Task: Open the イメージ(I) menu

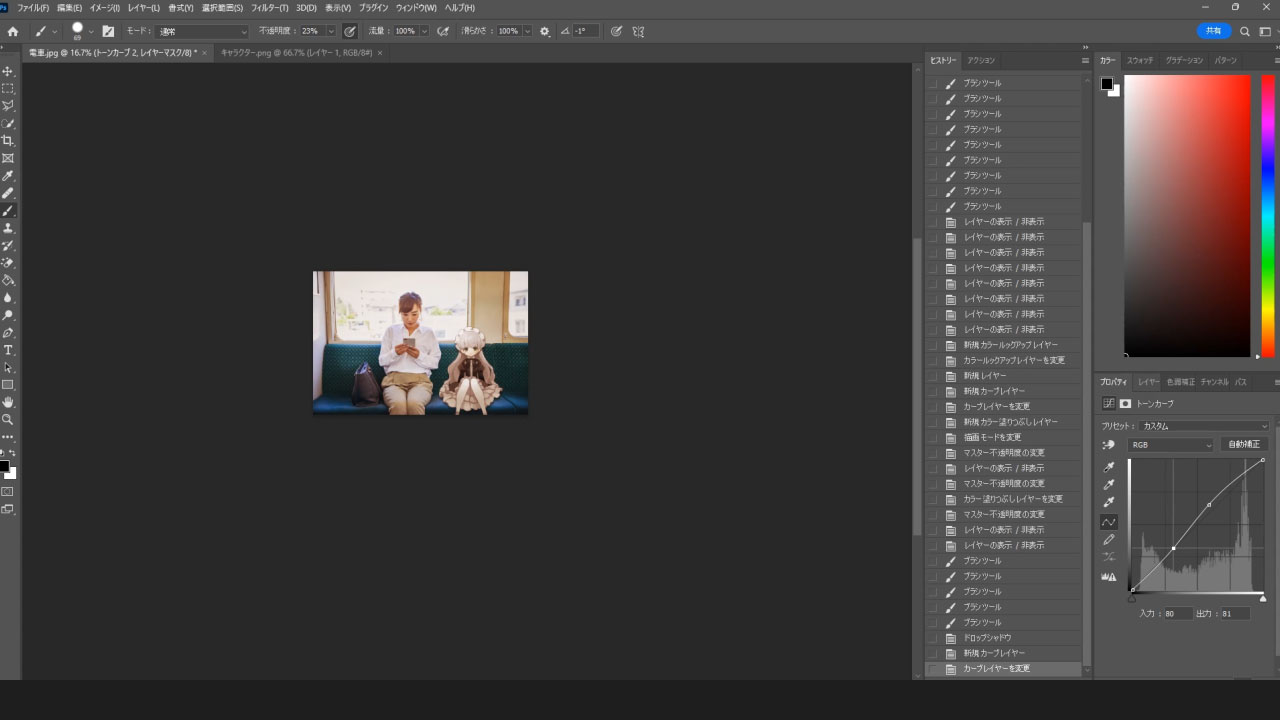Action: 105,8
